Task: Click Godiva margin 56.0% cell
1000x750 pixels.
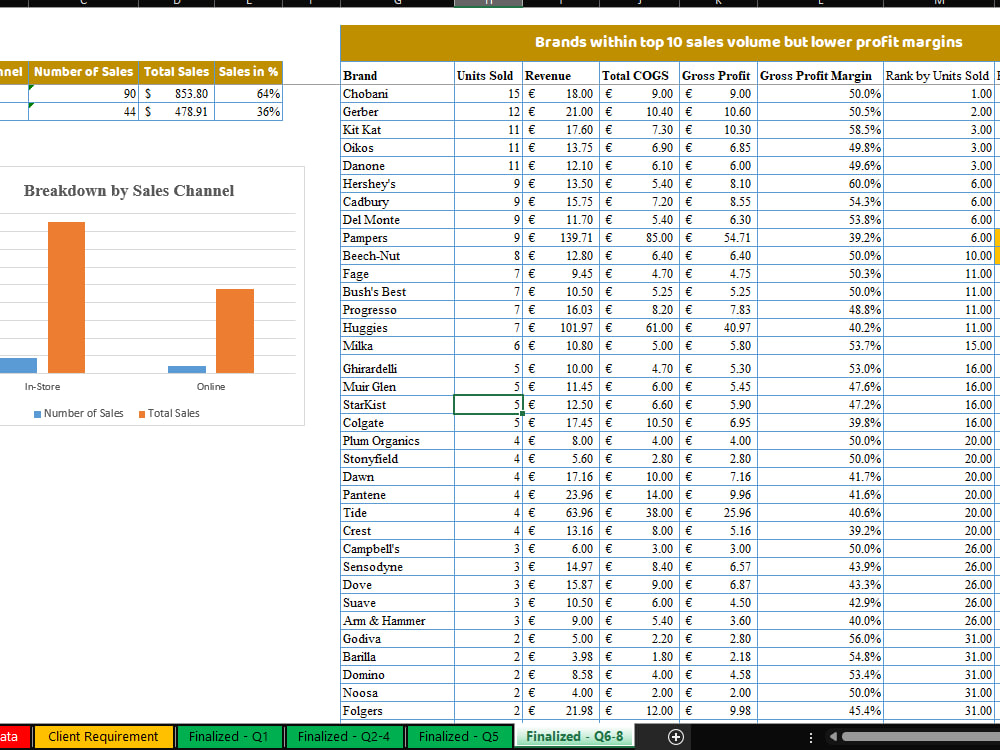Action: pyautogui.click(x=820, y=638)
